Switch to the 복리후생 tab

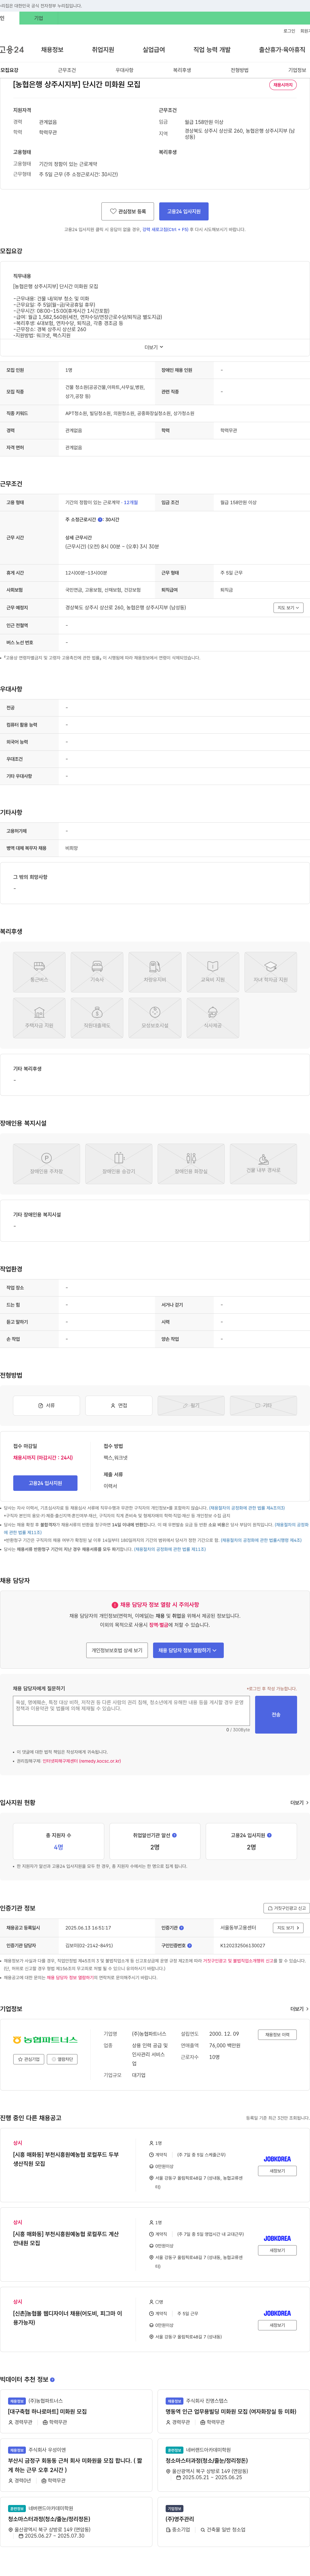tap(182, 70)
